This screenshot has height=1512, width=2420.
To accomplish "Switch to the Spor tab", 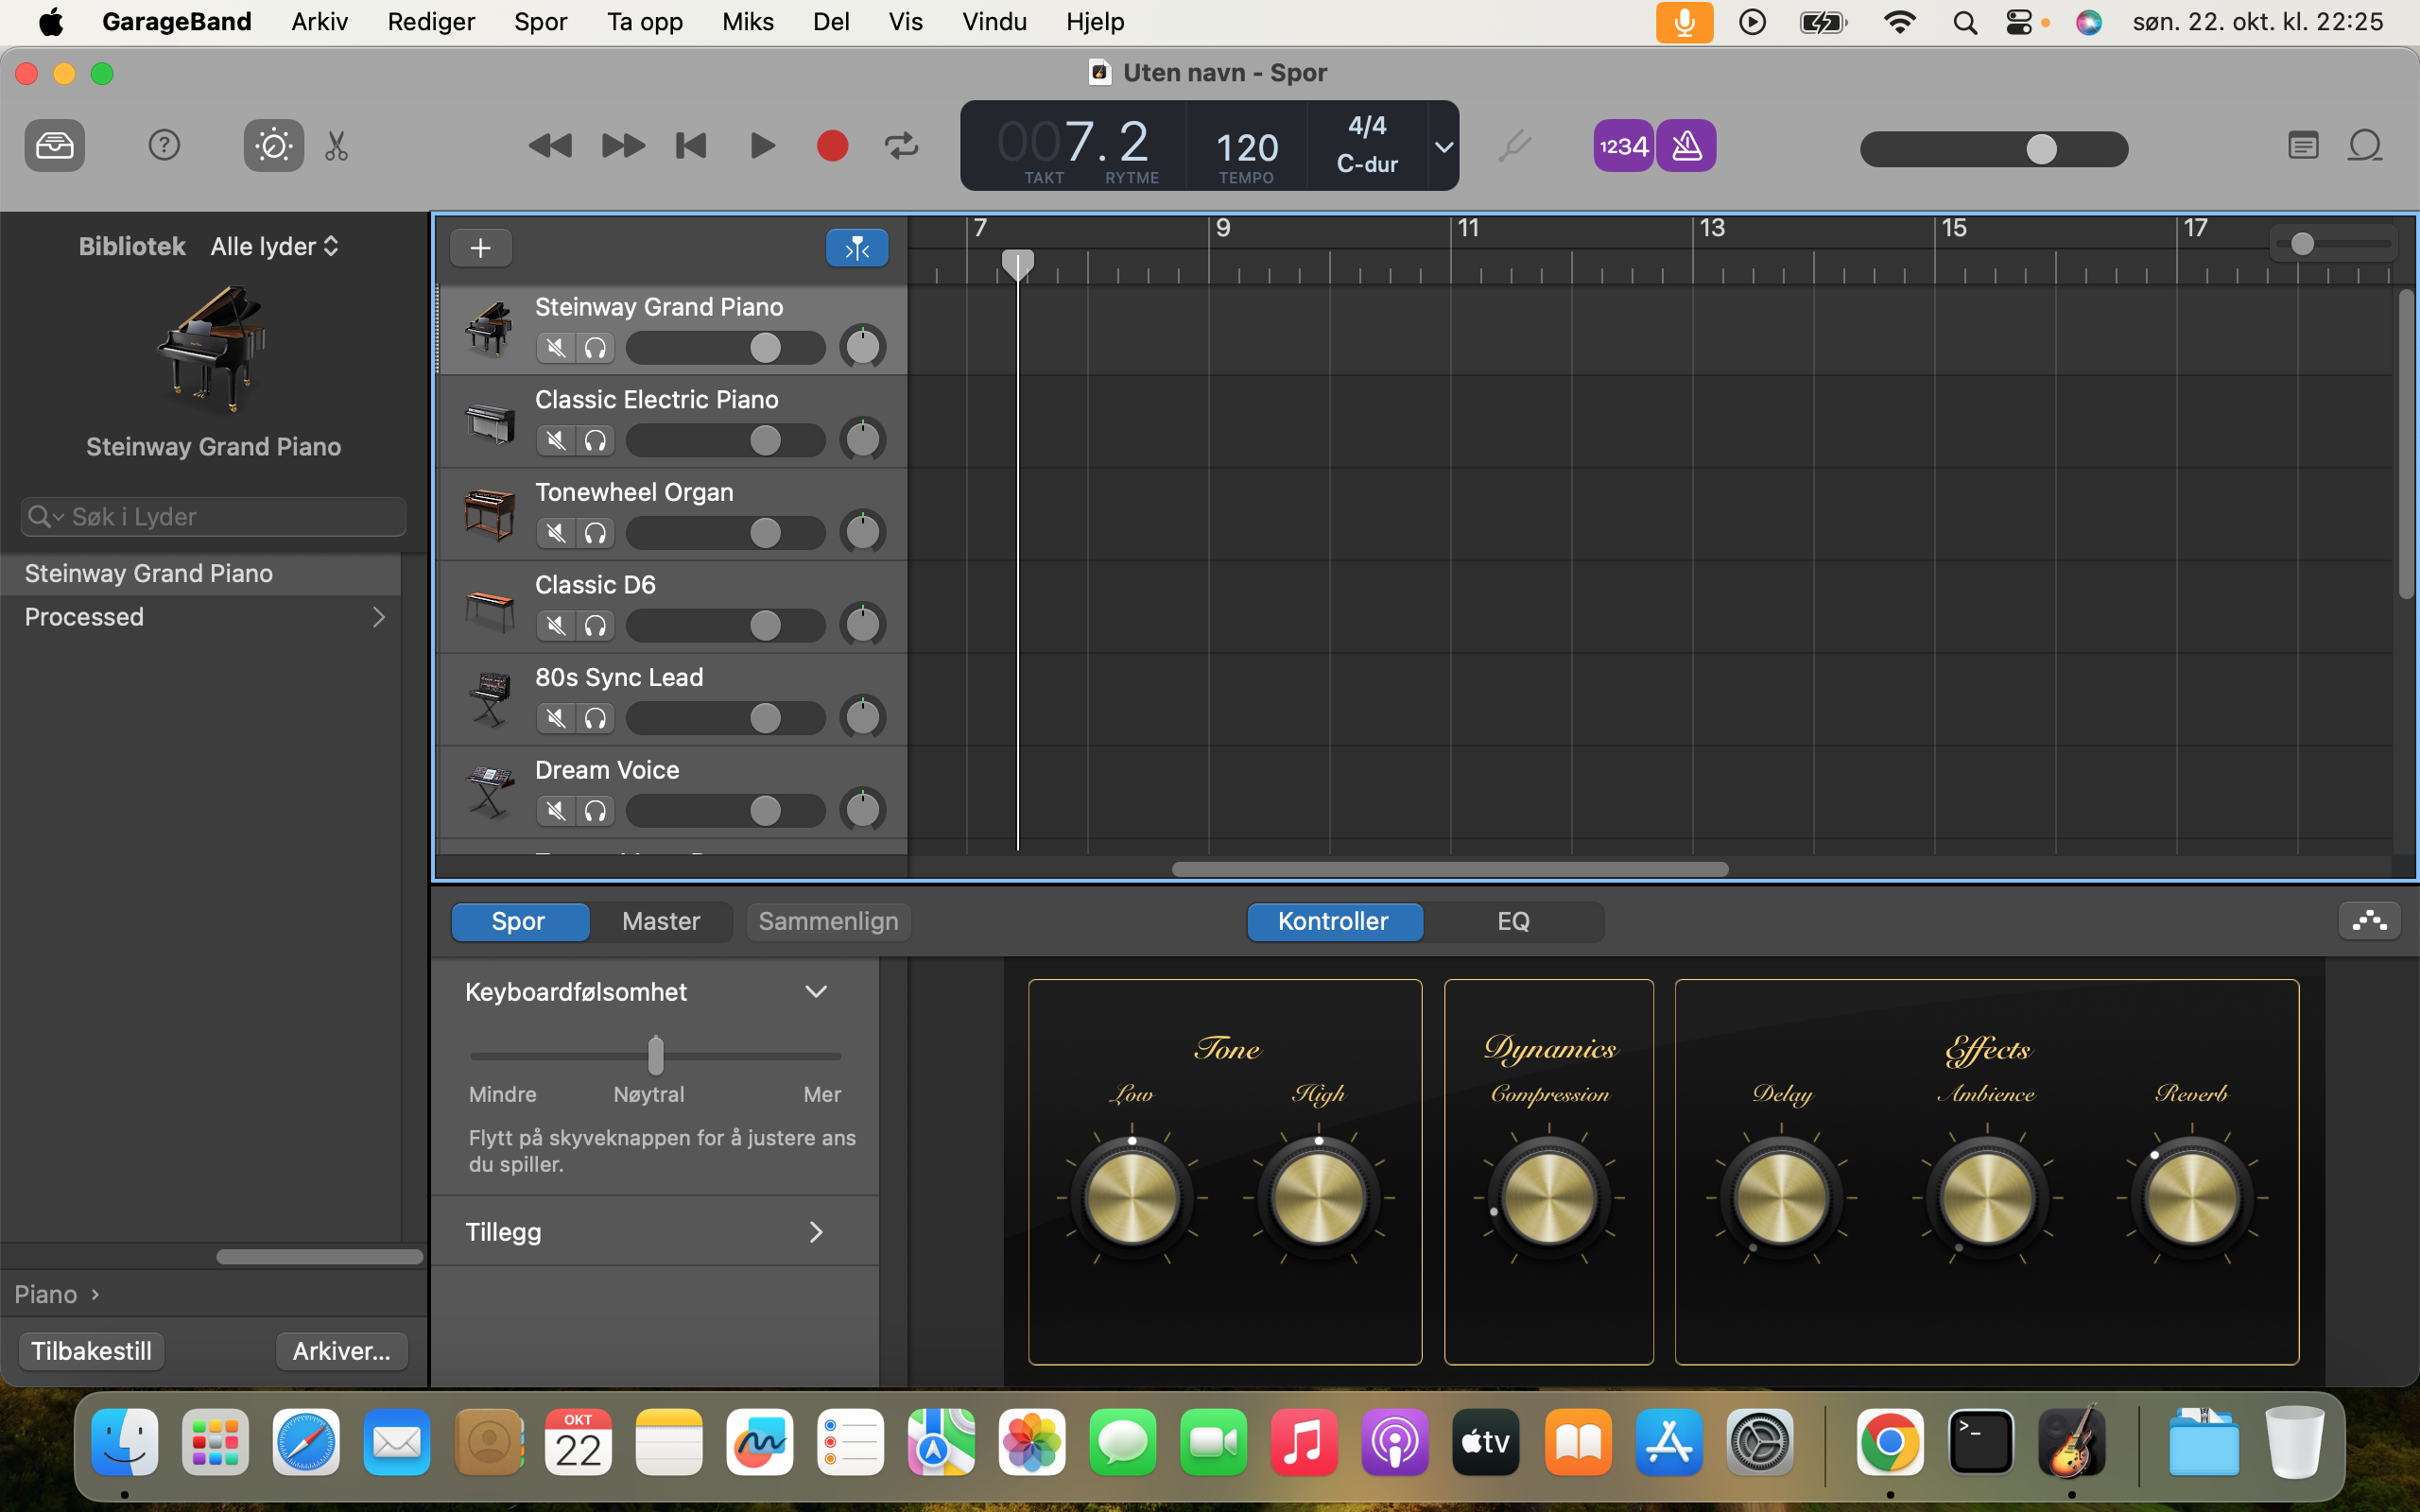I will click(519, 921).
